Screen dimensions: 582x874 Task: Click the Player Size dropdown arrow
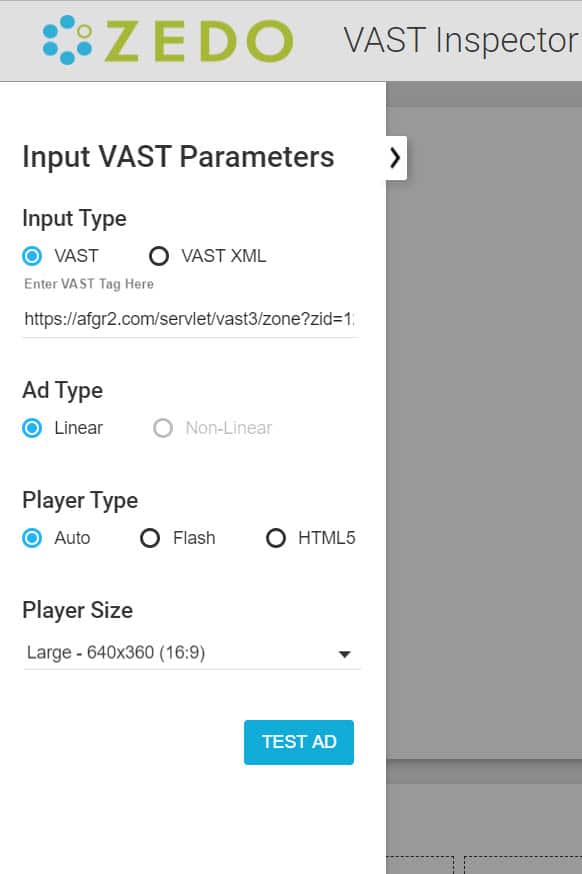tap(344, 653)
